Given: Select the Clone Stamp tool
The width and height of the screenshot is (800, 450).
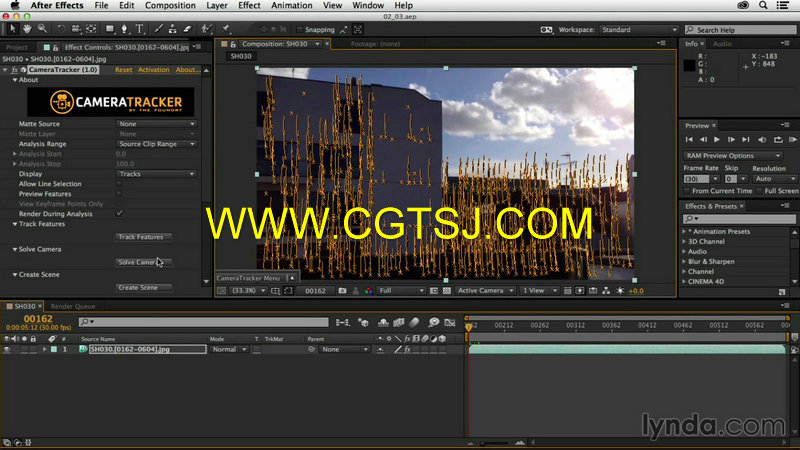Looking at the screenshot, I should coord(172,29).
